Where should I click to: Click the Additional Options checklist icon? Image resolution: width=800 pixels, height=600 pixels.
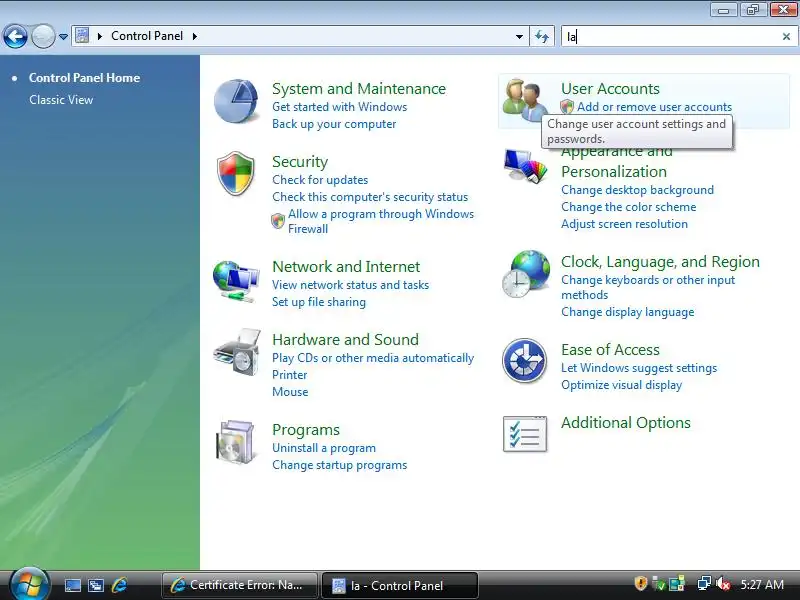coord(525,434)
